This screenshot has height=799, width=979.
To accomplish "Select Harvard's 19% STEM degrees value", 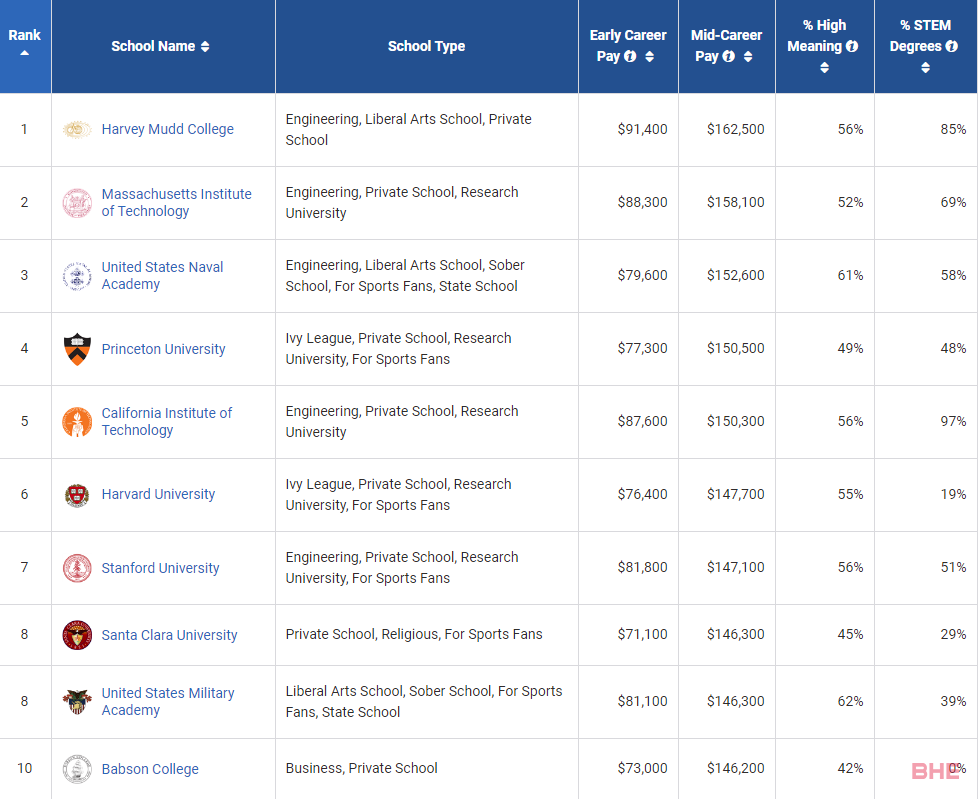I will click(x=953, y=494).
